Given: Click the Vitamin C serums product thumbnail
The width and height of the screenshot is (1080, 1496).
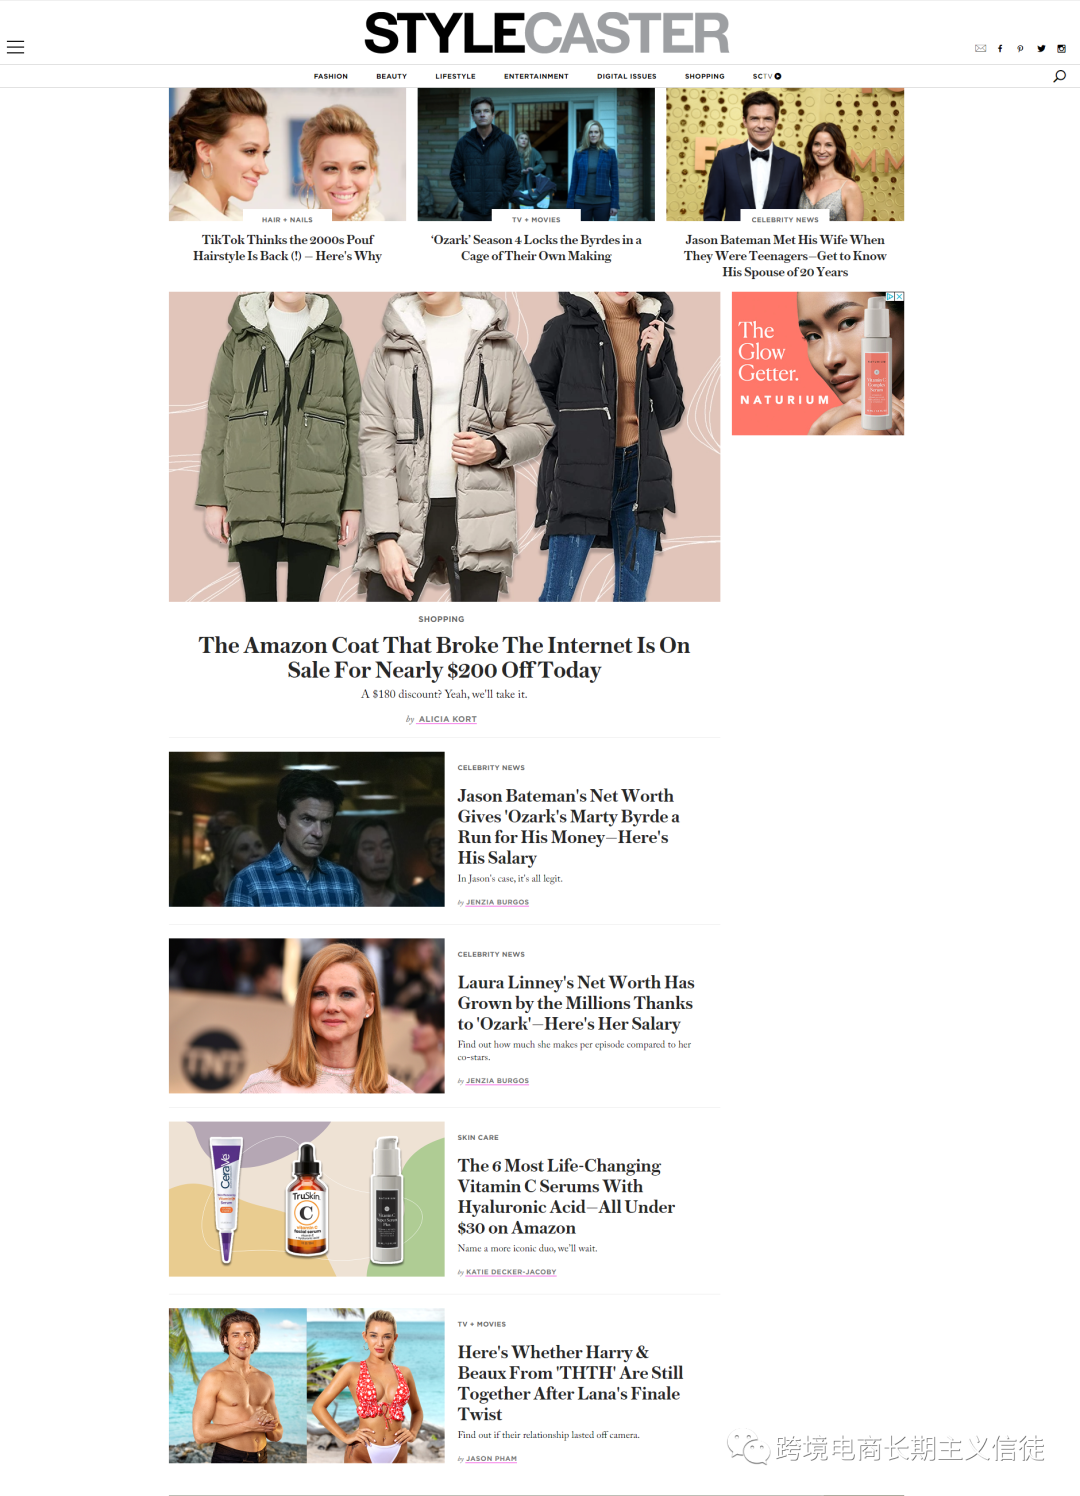Looking at the screenshot, I should 306,1199.
